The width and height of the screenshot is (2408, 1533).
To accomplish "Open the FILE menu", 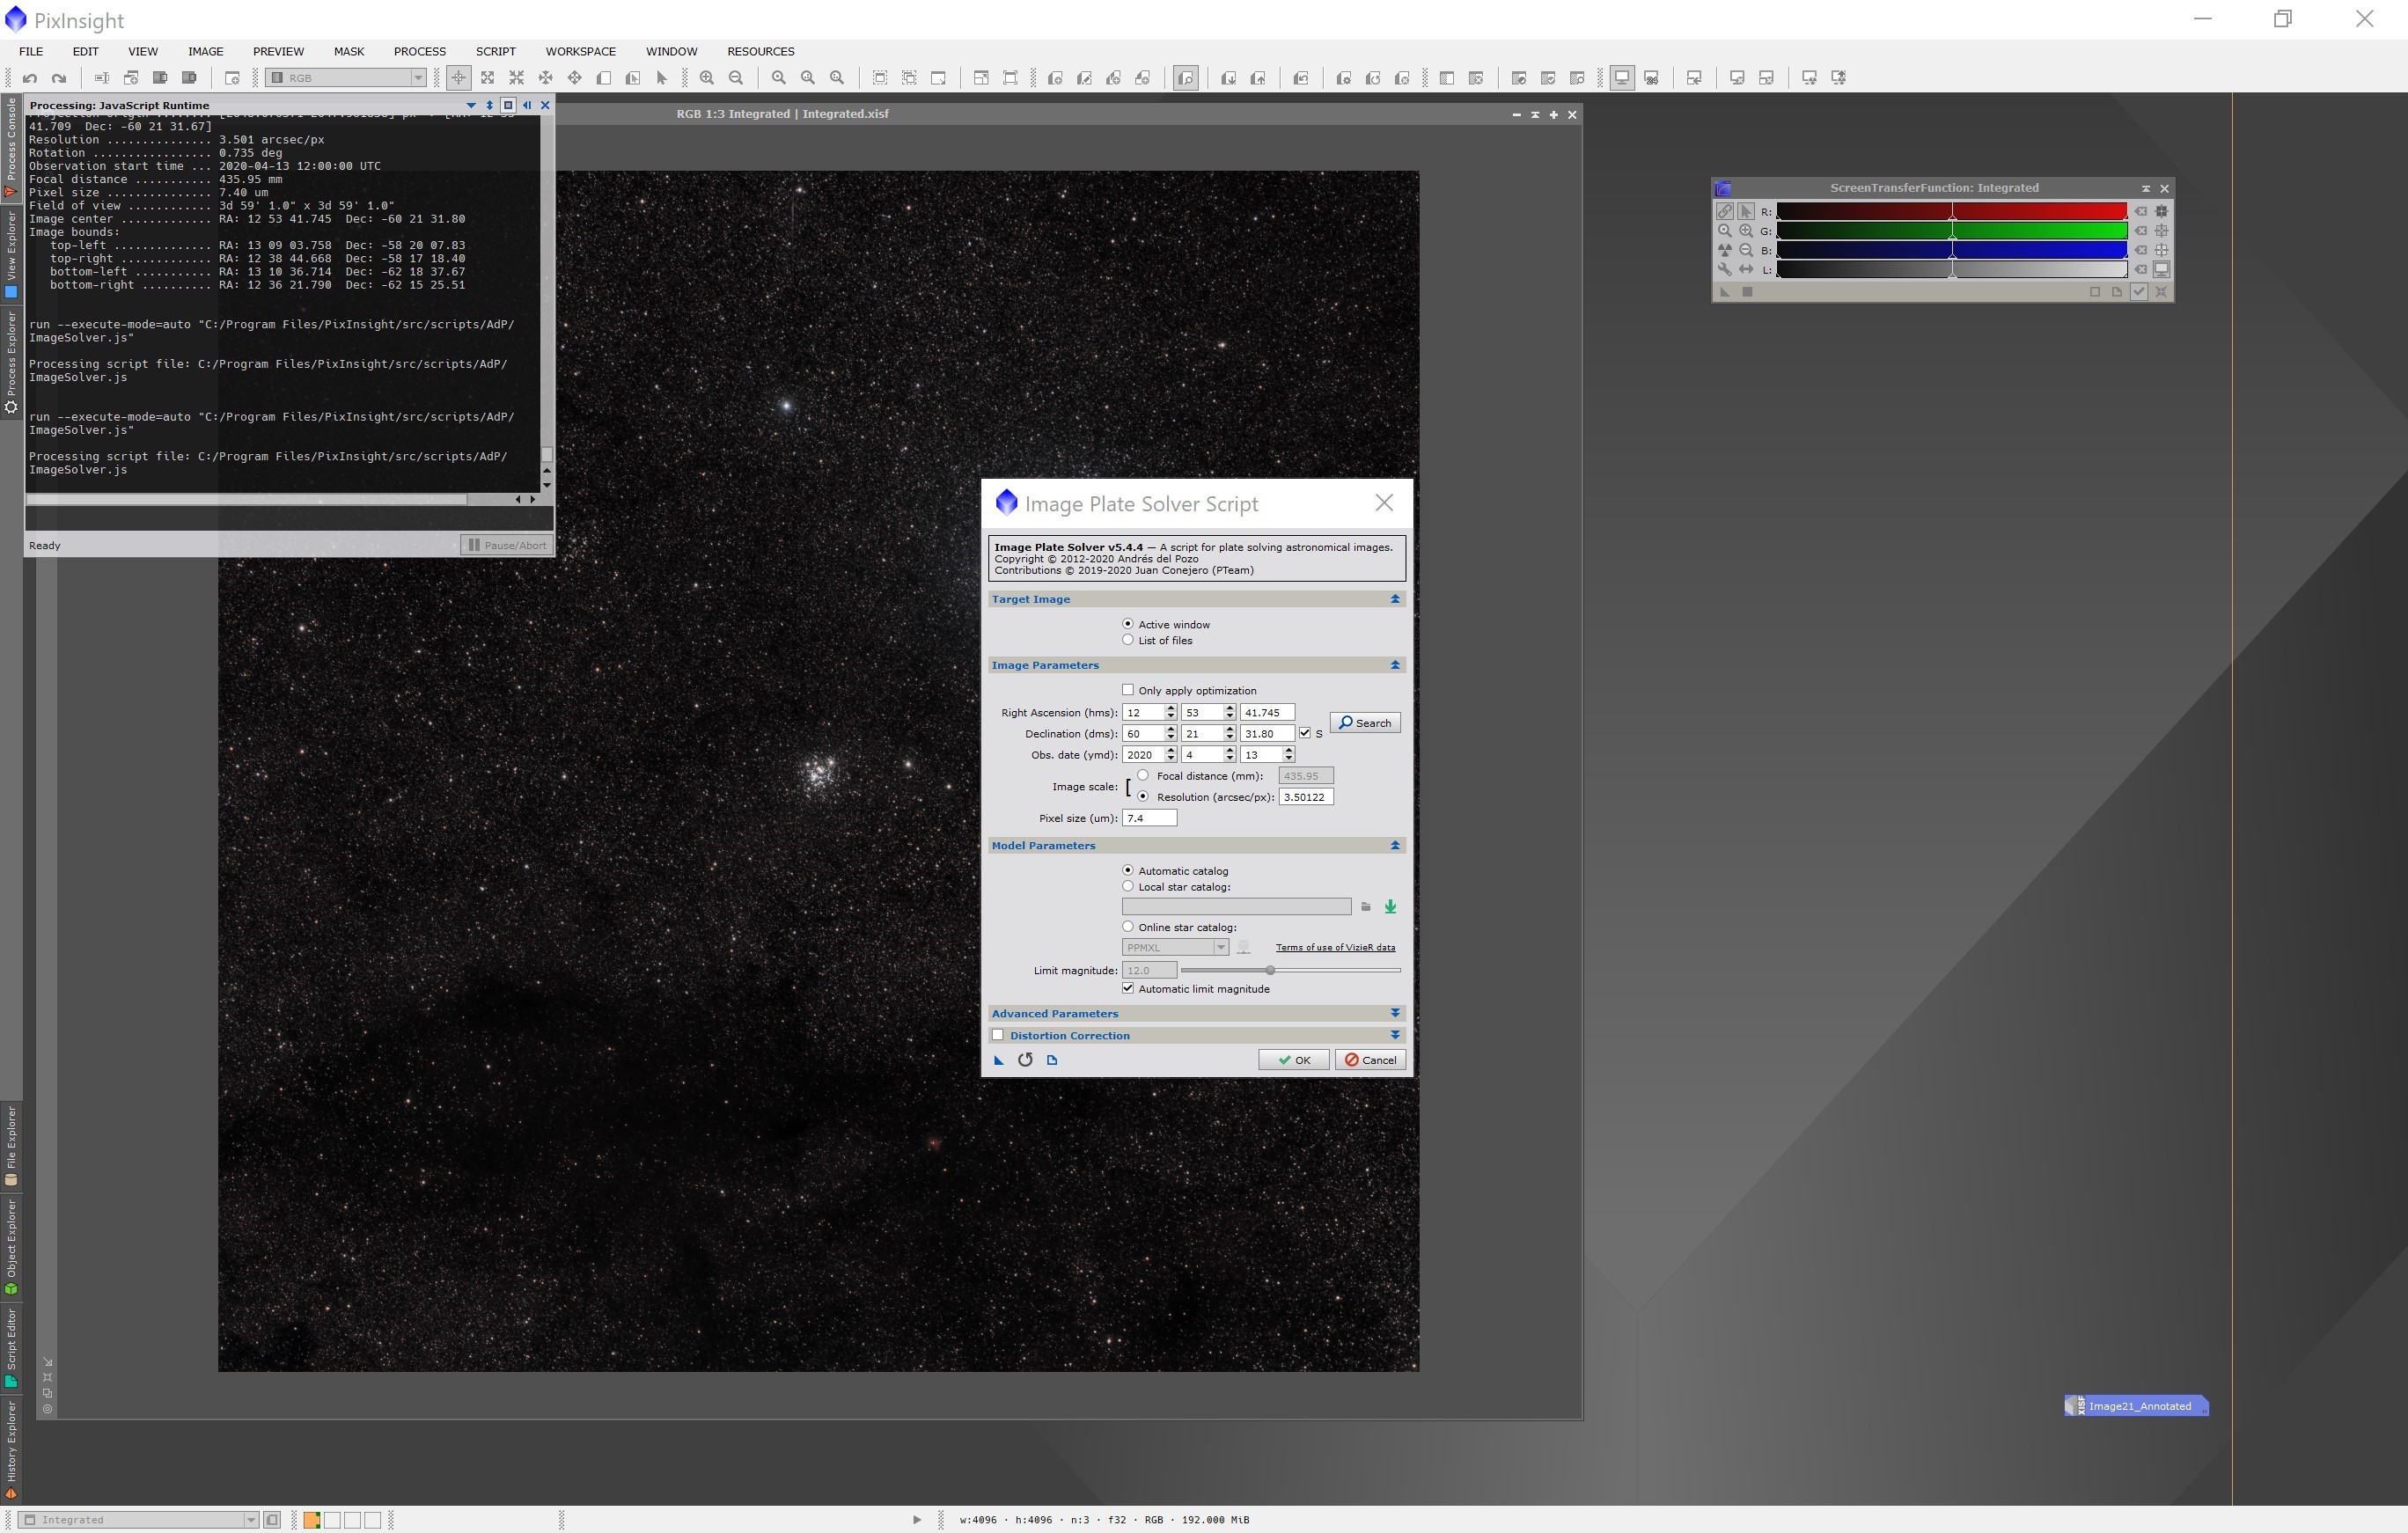I will coord(31,51).
